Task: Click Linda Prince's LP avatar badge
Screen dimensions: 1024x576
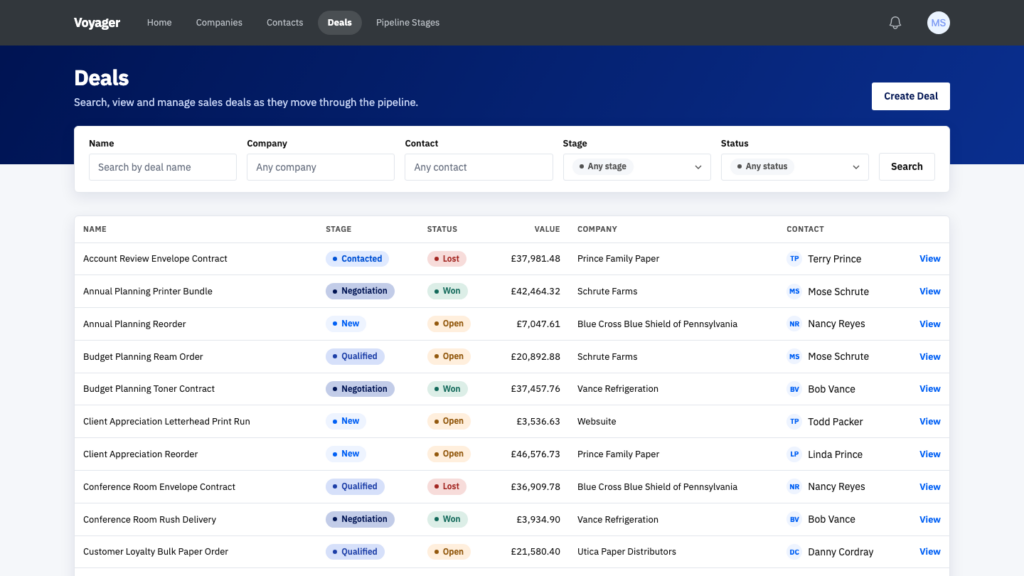Action: pyautogui.click(x=794, y=454)
